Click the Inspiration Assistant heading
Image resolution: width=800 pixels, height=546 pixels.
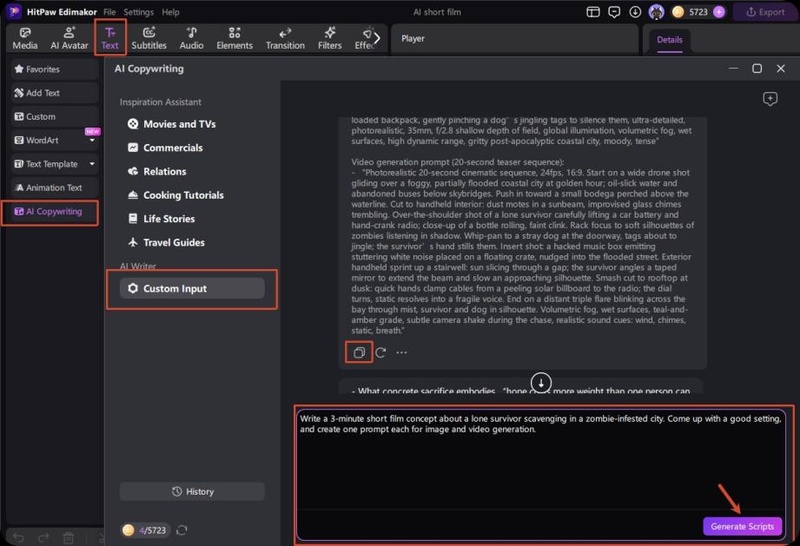(x=160, y=102)
